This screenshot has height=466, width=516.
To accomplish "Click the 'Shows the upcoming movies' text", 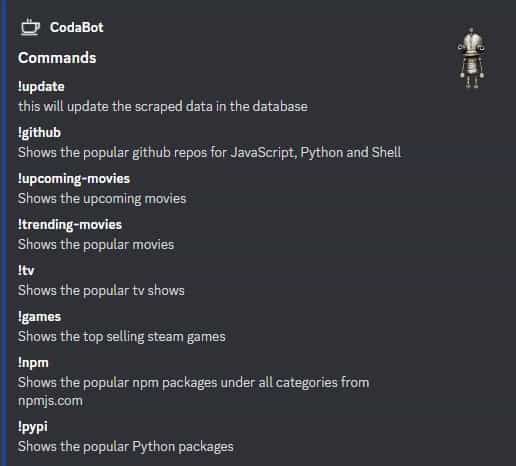I will 102,199.
